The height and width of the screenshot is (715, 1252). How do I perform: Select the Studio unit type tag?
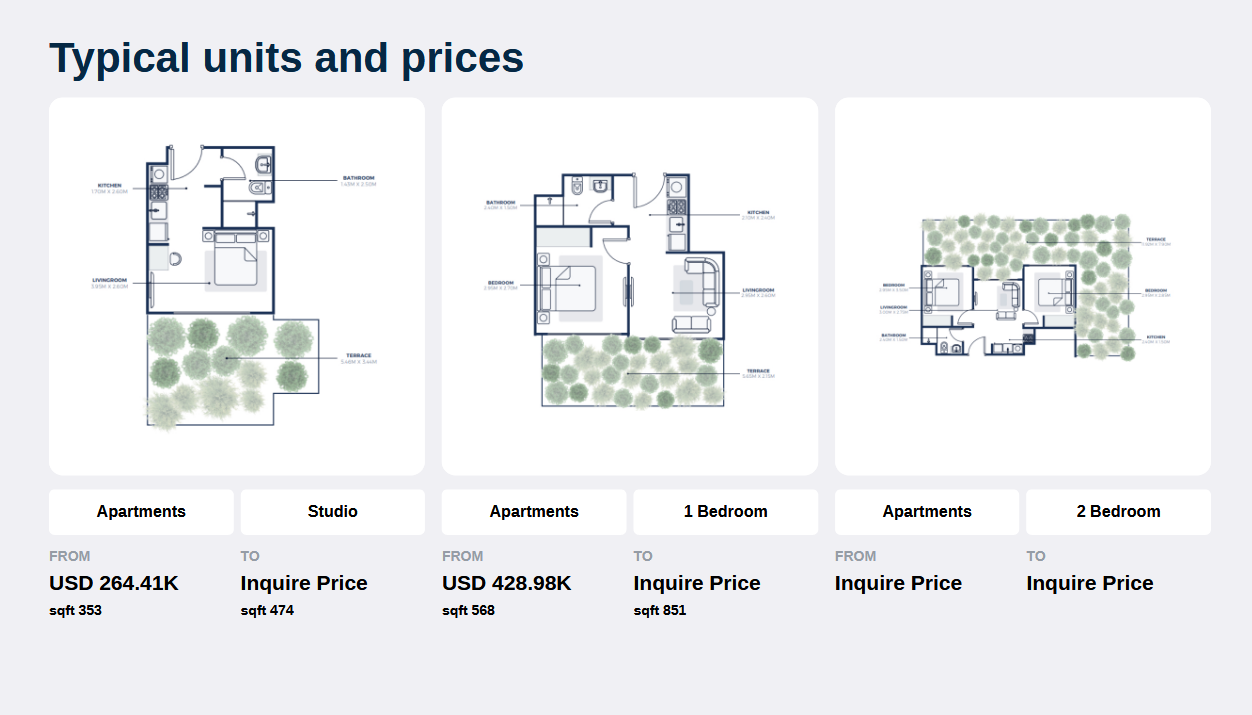(x=333, y=512)
